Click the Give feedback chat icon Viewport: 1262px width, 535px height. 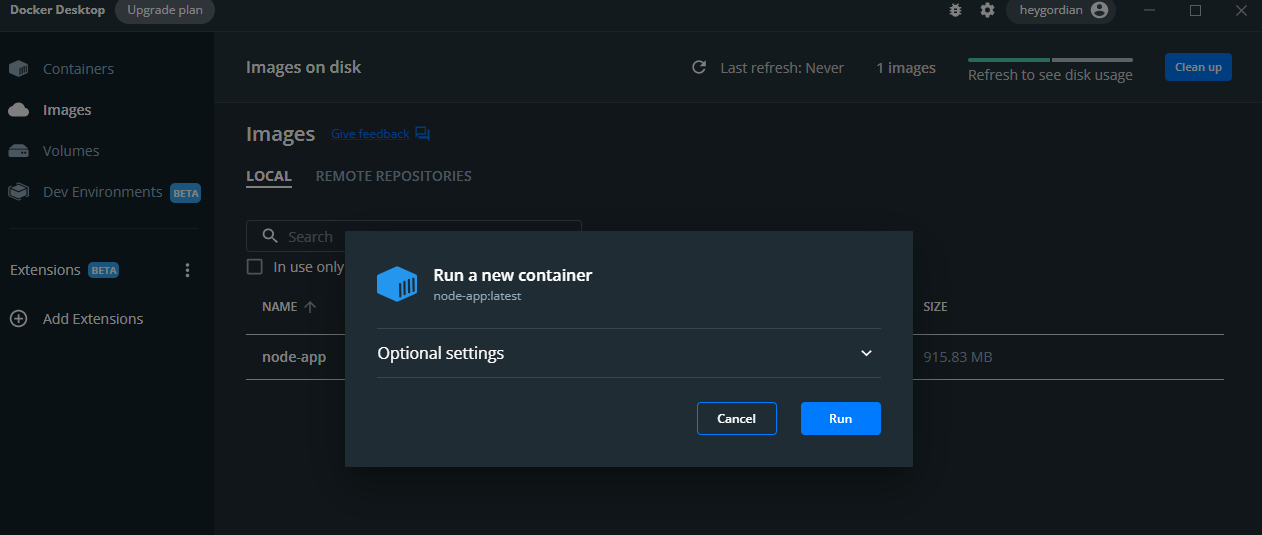(x=422, y=134)
